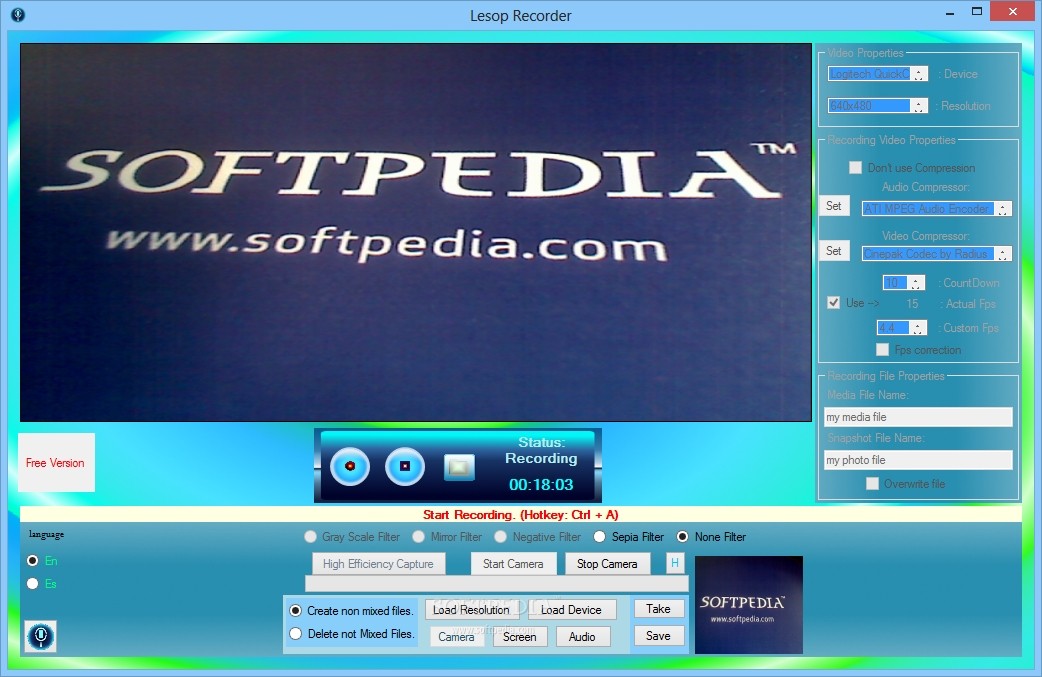
Task: Click the Free Version label box
Action: pyautogui.click(x=56, y=462)
